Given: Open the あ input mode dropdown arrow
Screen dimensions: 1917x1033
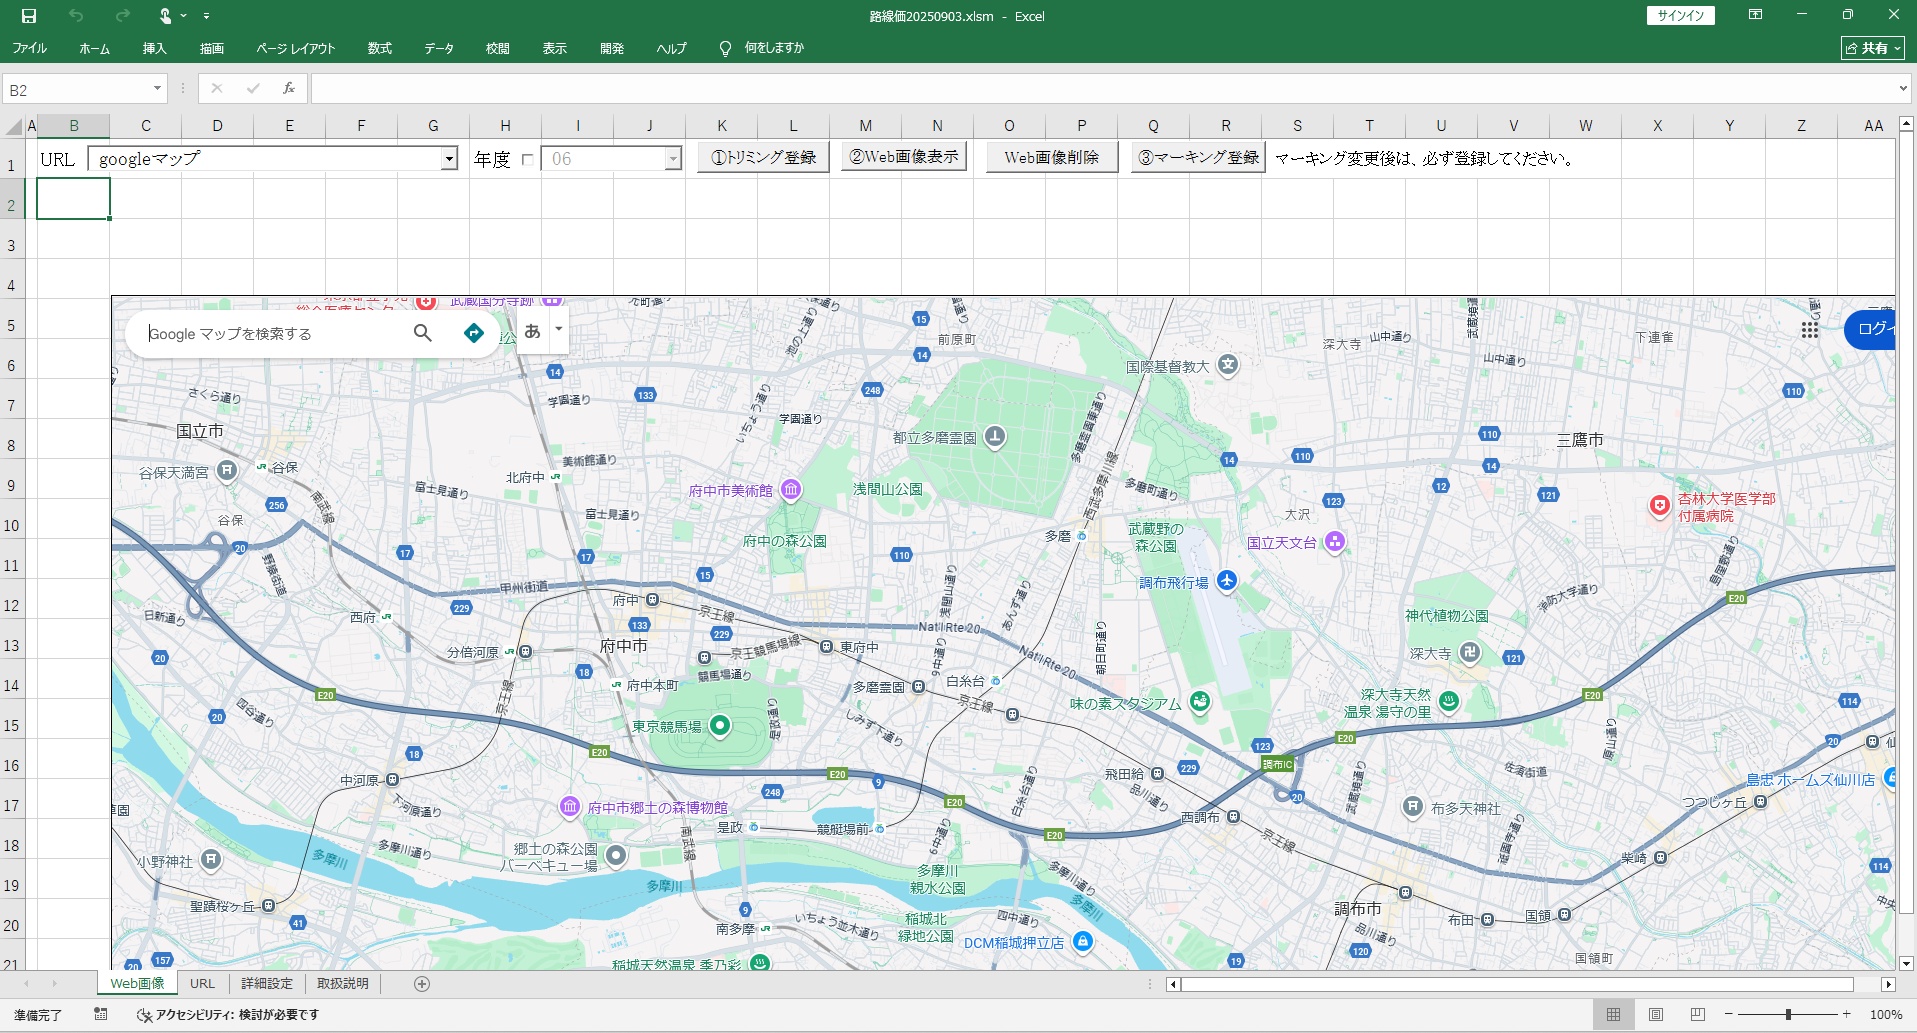Looking at the screenshot, I should [559, 328].
